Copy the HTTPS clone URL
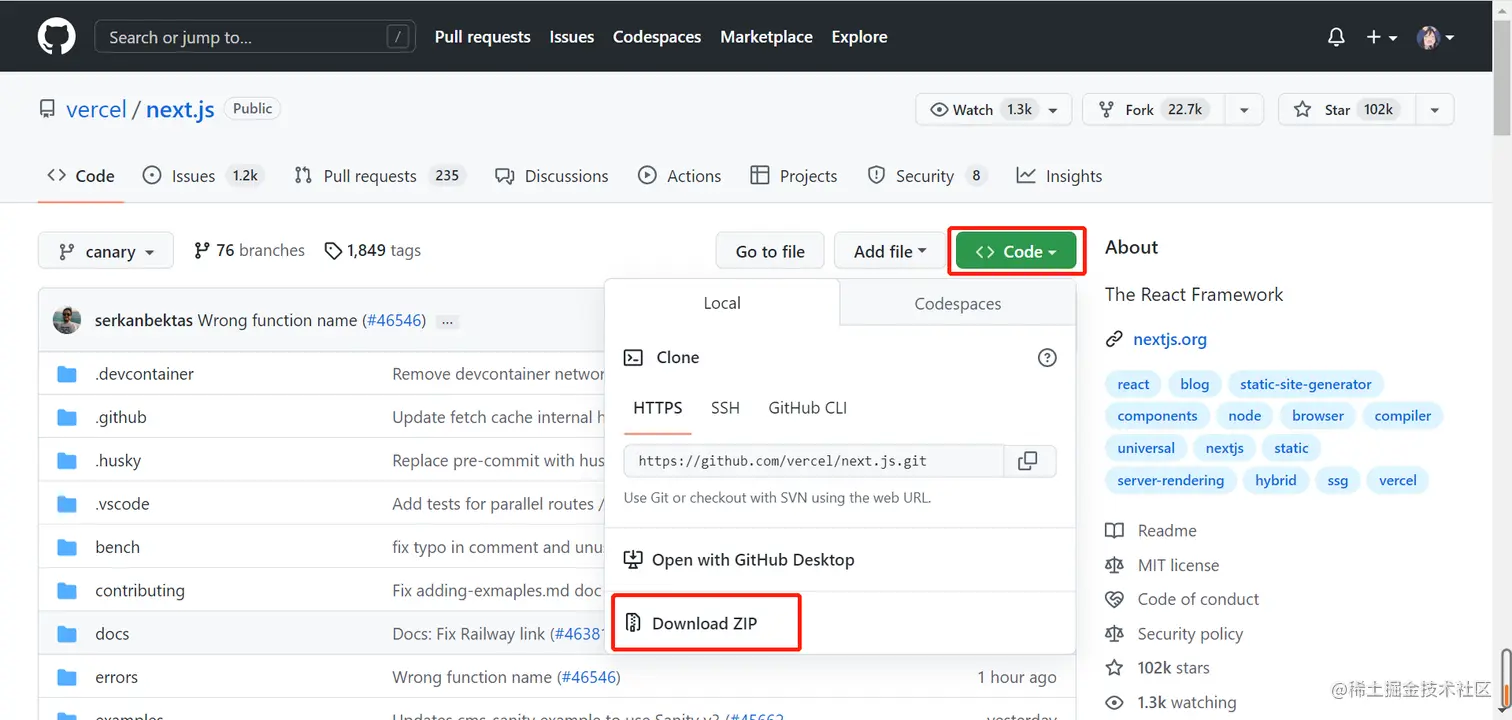Viewport: 1512px width, 720px height. point(1027,461)
